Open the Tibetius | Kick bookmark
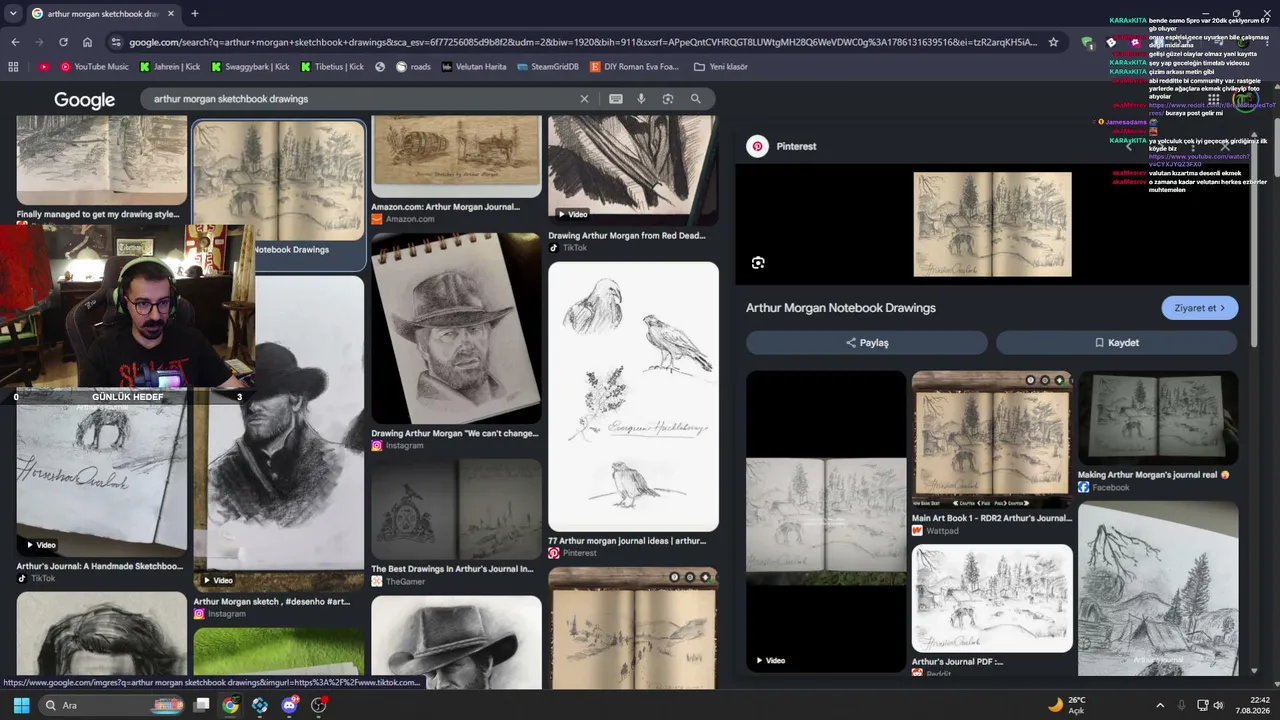Image resolution: width=1280 pixels, height=720 pixels. [x=332, y=67]
